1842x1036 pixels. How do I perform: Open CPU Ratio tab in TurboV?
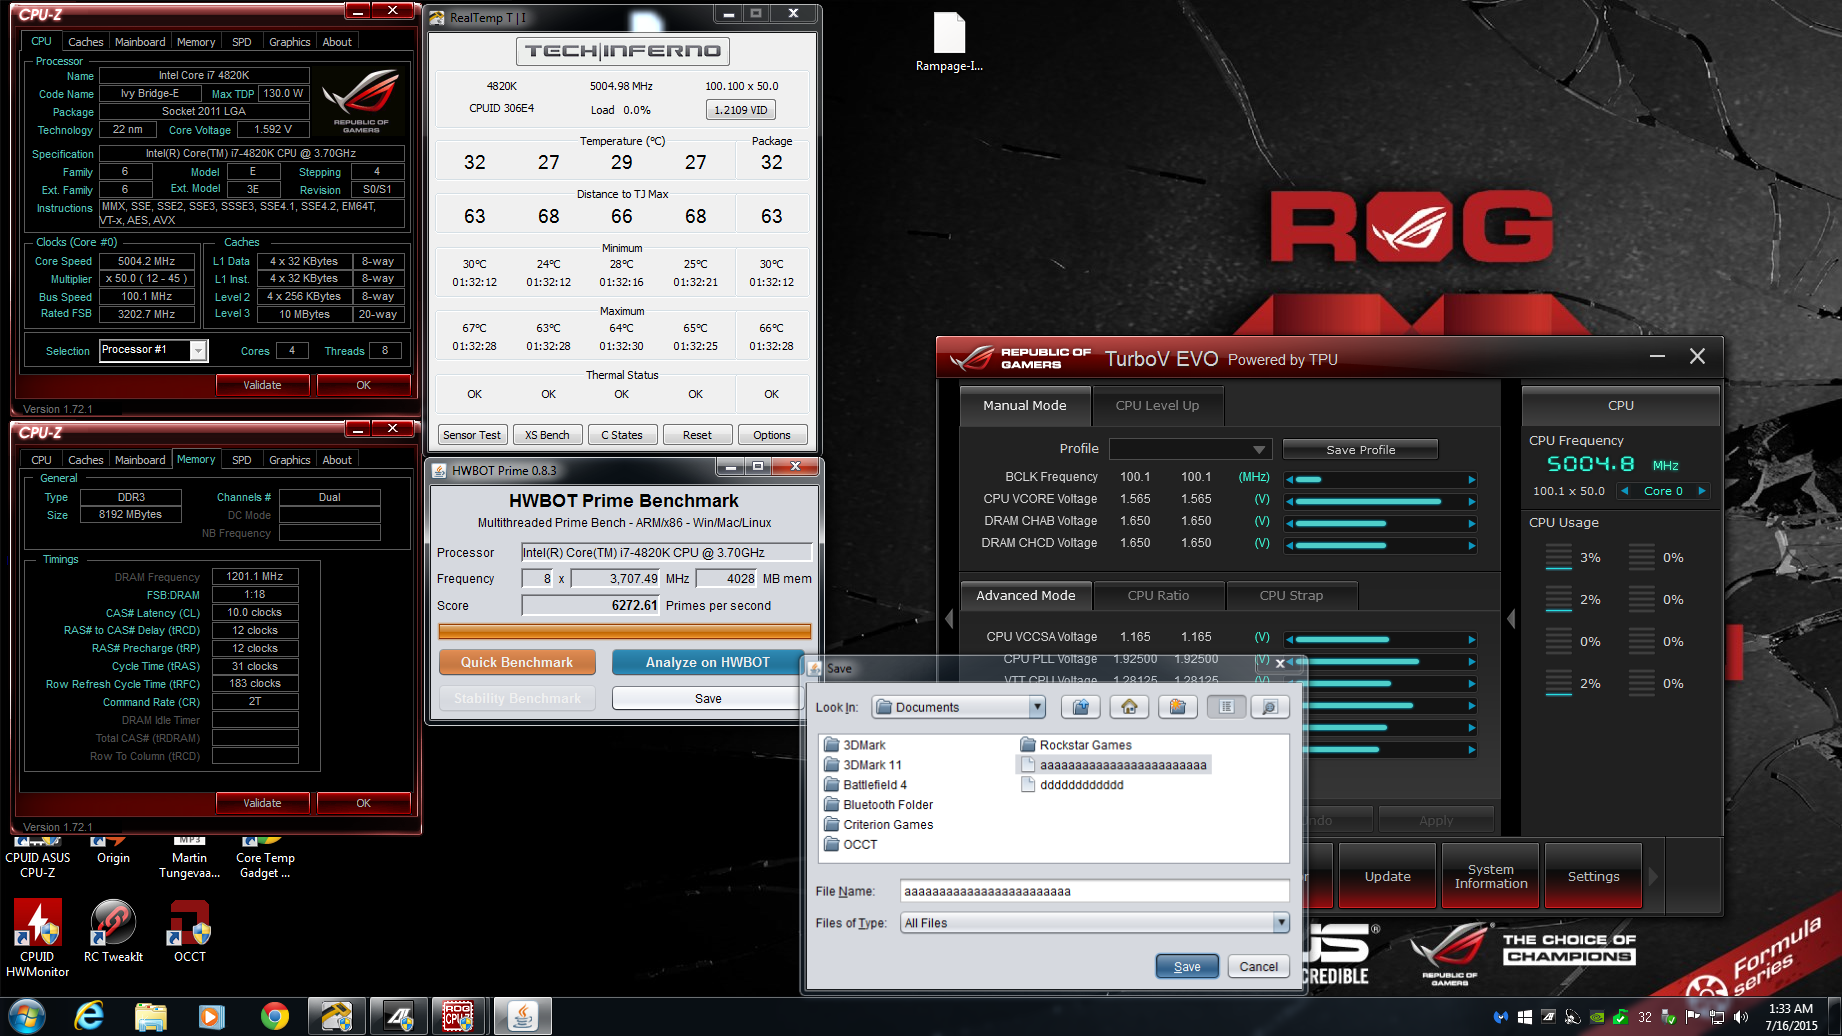(x=1158, y=595)
